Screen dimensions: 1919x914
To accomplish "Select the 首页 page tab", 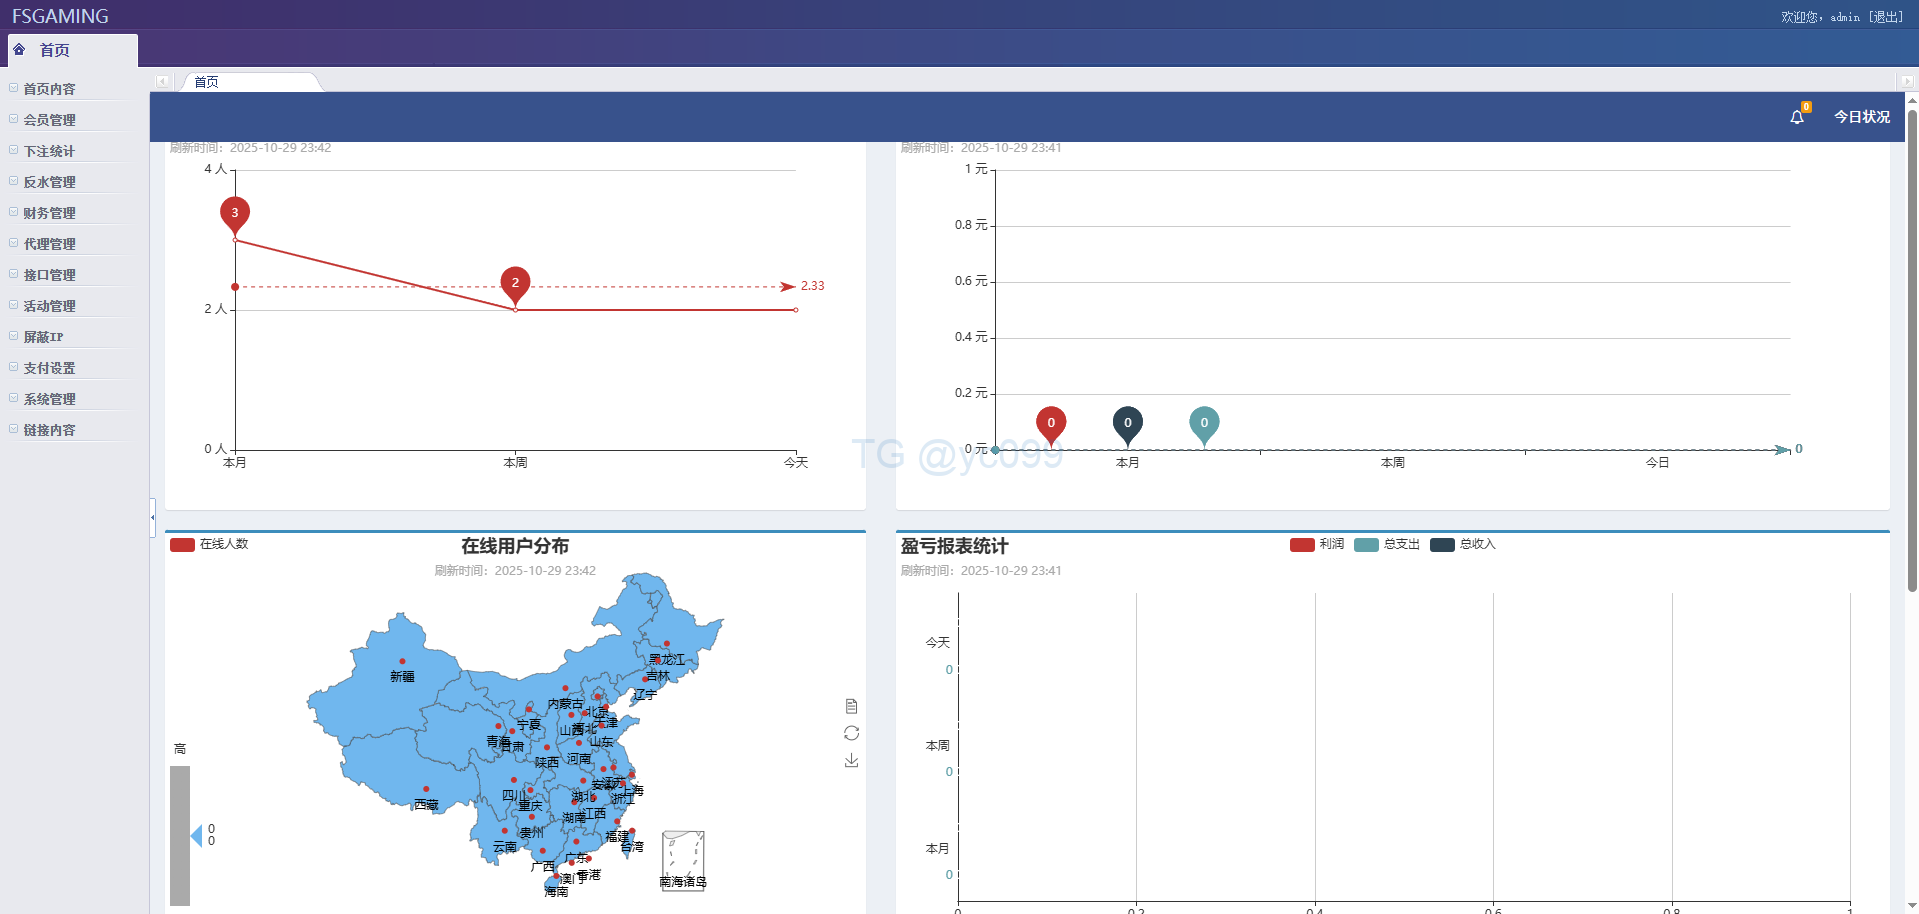I will click(x=207, y=82).
